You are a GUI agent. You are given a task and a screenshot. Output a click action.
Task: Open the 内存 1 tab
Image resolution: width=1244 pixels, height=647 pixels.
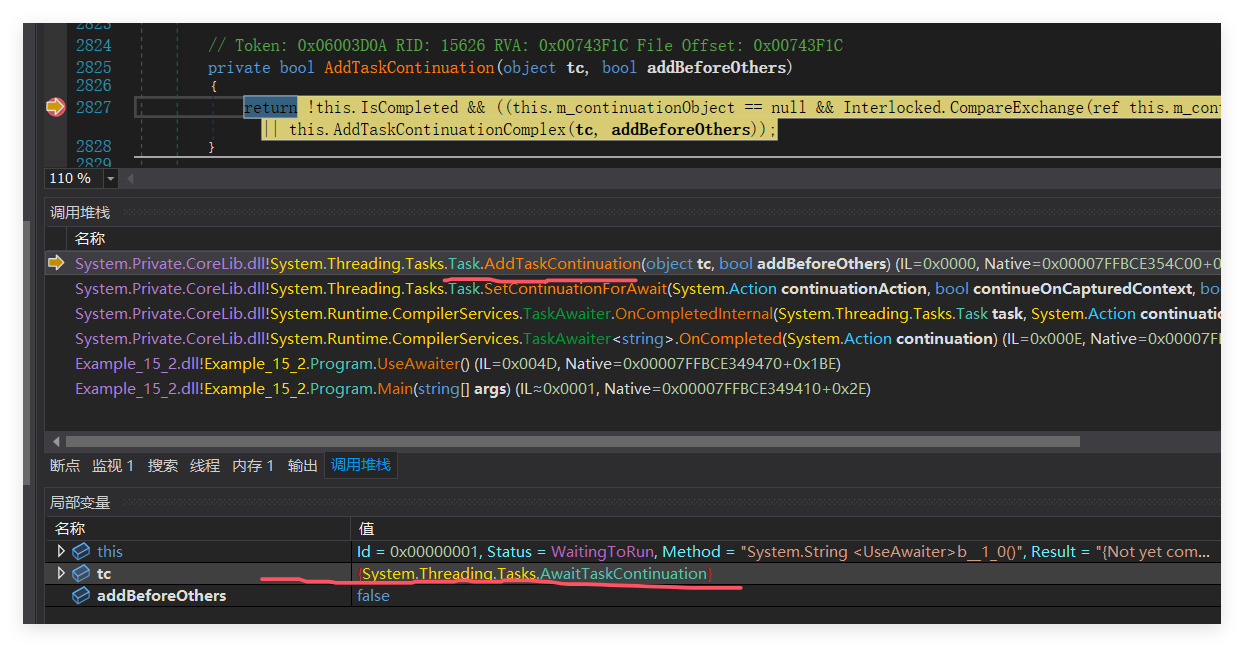coord(253,465)
